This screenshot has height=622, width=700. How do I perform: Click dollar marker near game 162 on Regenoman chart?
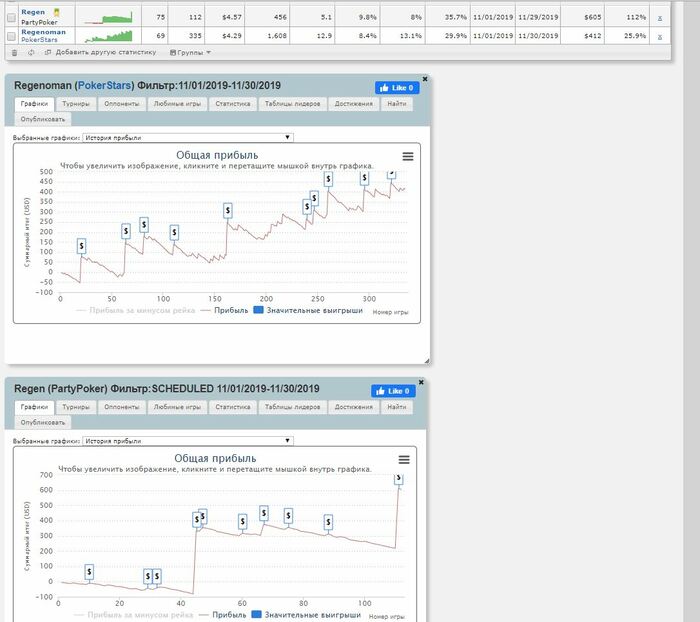[x=228, y=210]
